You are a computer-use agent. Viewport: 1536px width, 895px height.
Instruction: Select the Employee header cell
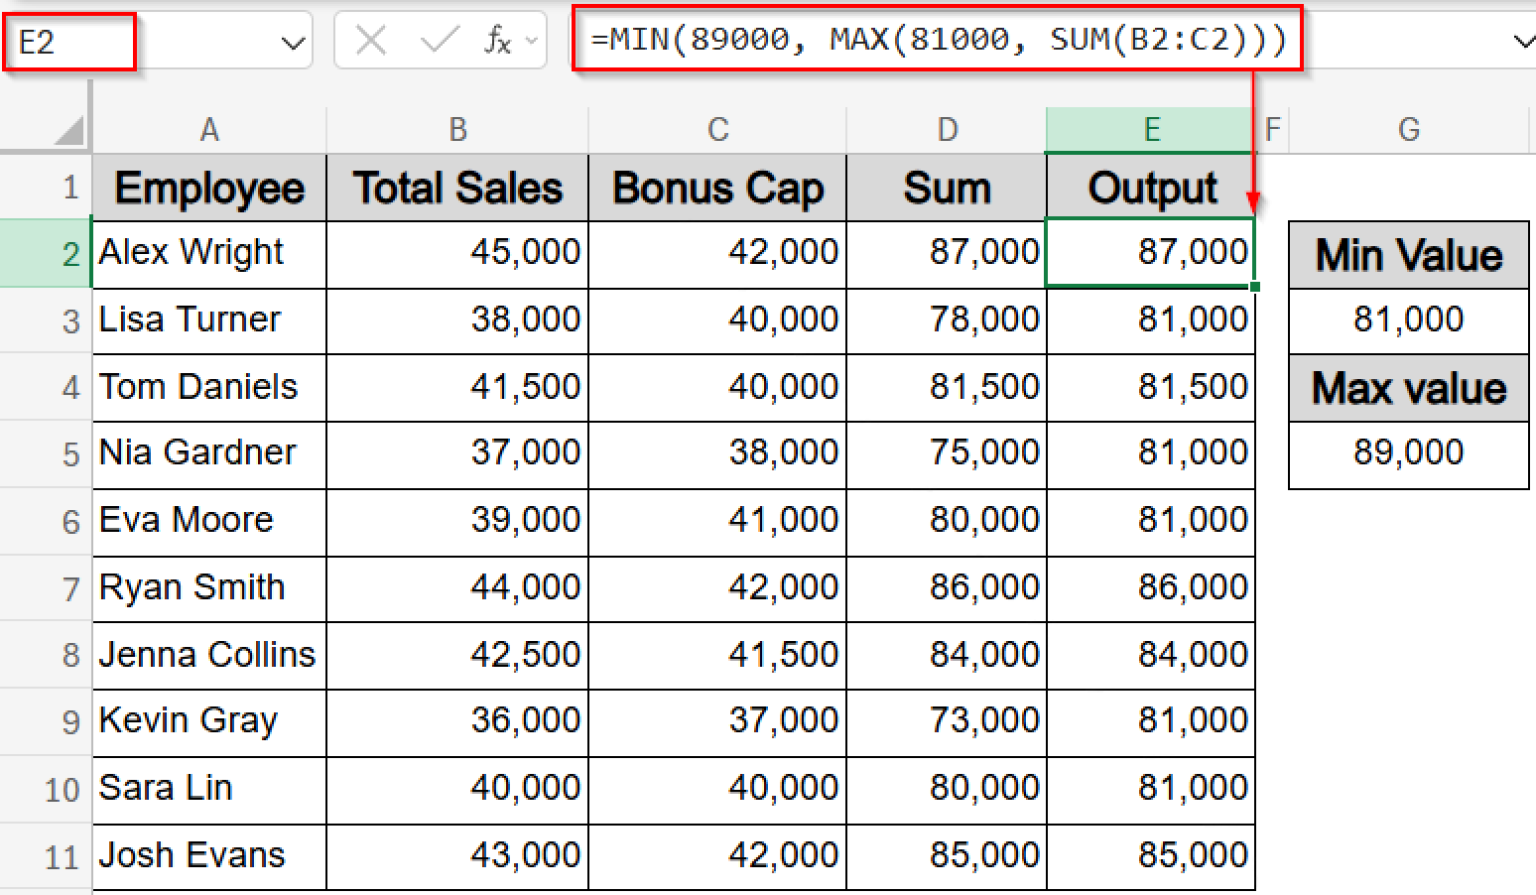pyautogui.click(x=208, y=187)
